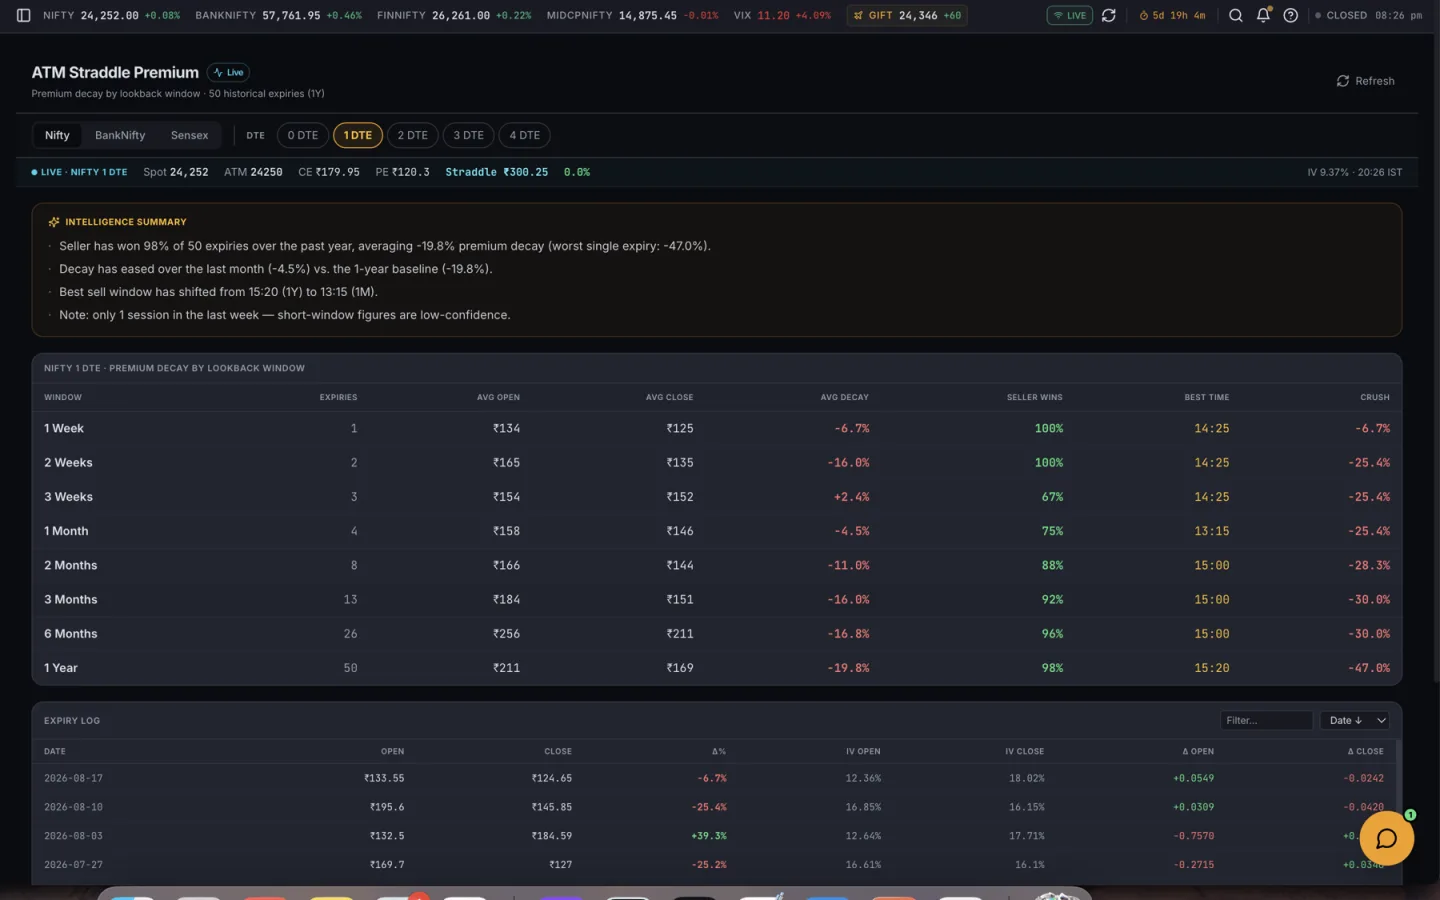
Task: Click the Live badge beside ATM Straddle Premium
Action: pyautogui.click(x=228, y=72)
